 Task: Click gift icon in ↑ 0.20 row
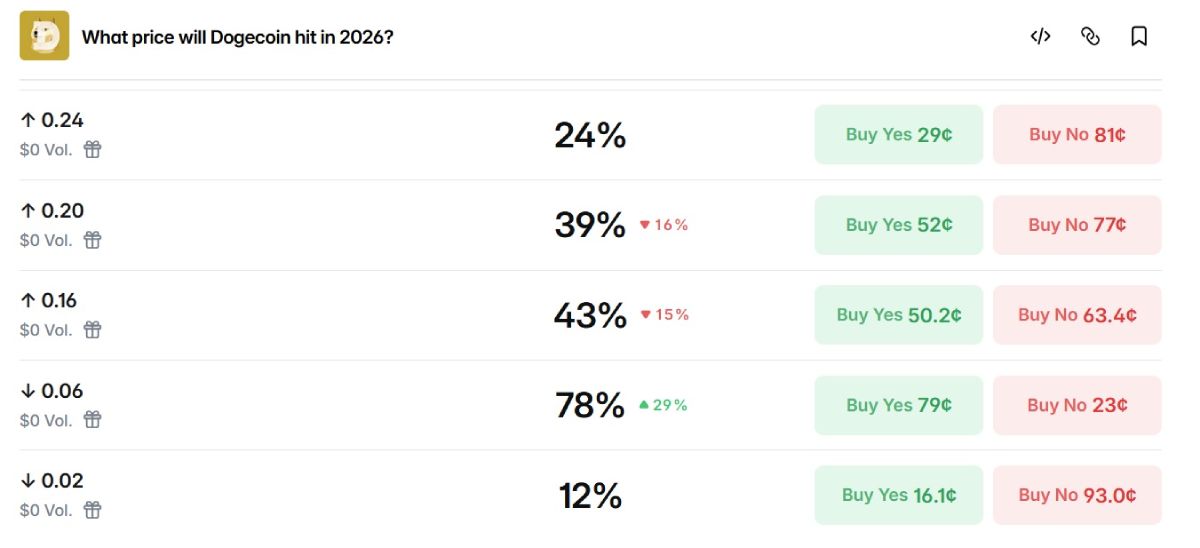click(92, 240)
